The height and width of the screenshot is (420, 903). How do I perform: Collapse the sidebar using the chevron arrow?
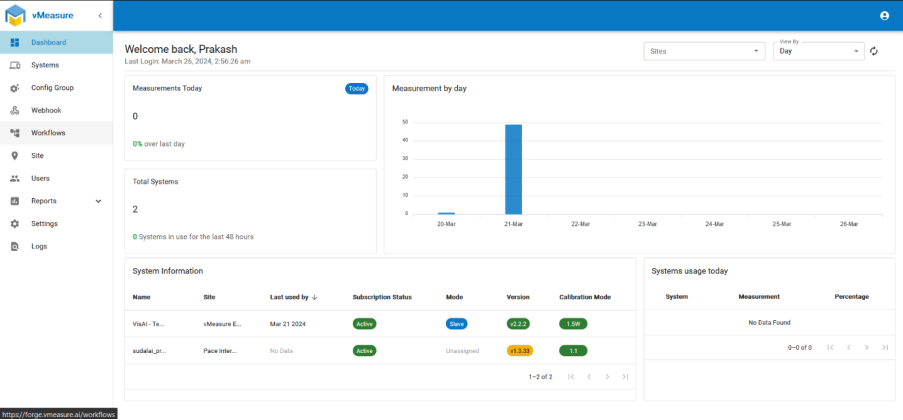coord(100,16)
